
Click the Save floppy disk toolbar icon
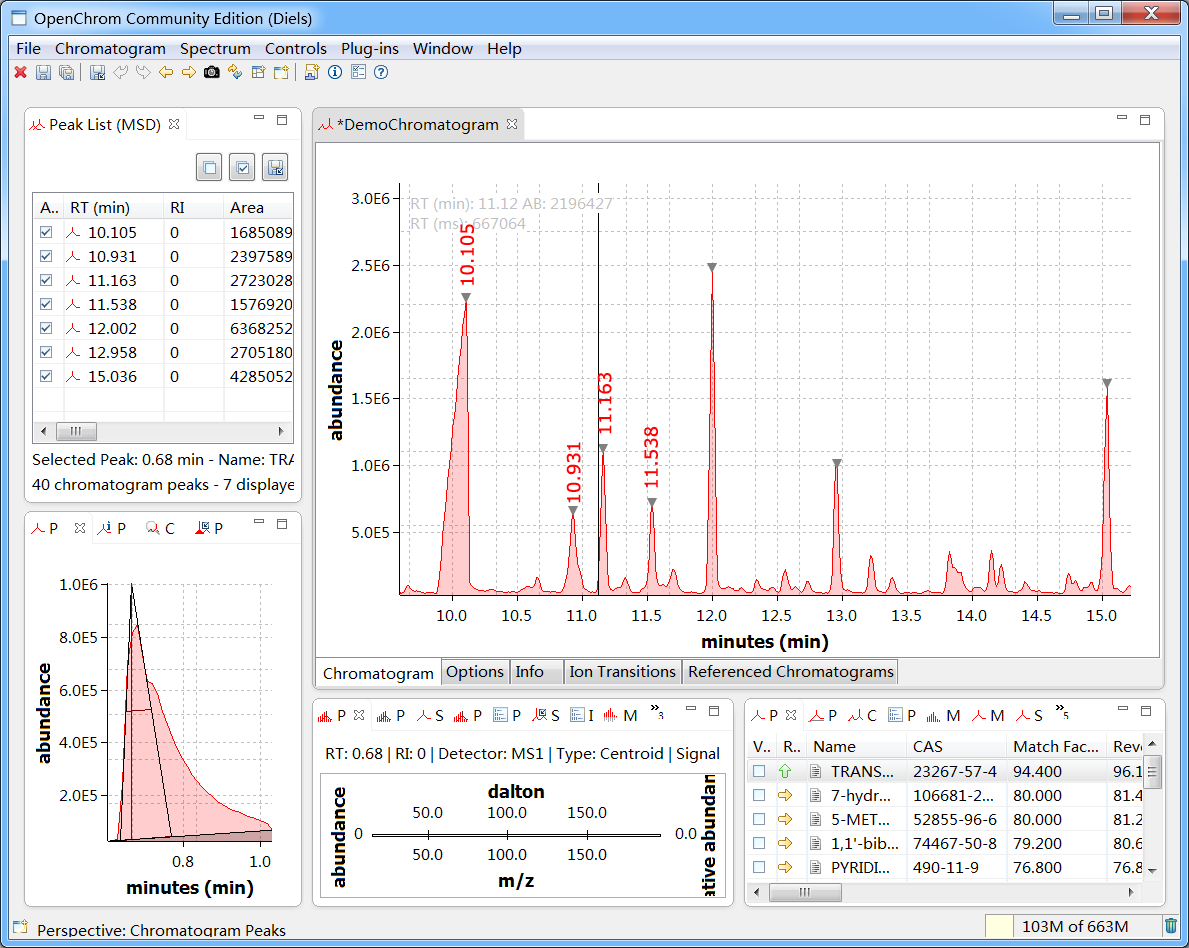click(x=43, y=72)
